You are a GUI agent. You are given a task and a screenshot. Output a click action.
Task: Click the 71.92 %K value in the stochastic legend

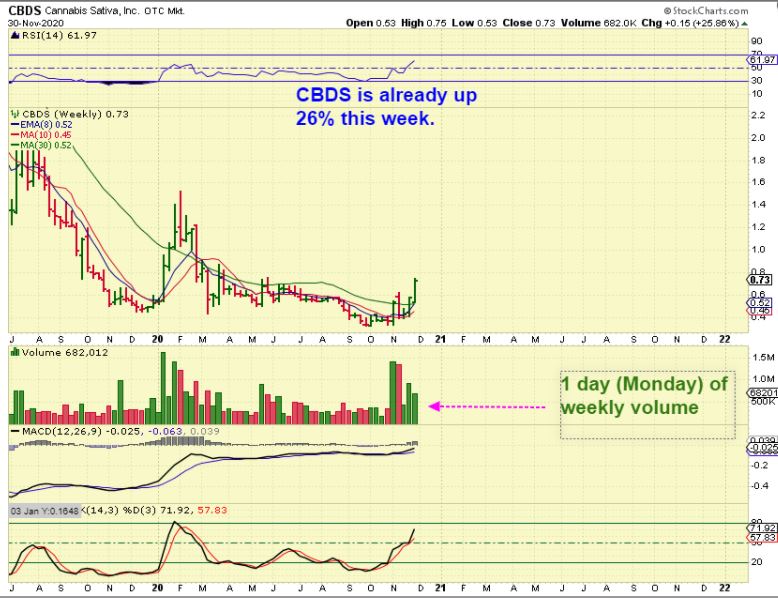coord(176,510)
